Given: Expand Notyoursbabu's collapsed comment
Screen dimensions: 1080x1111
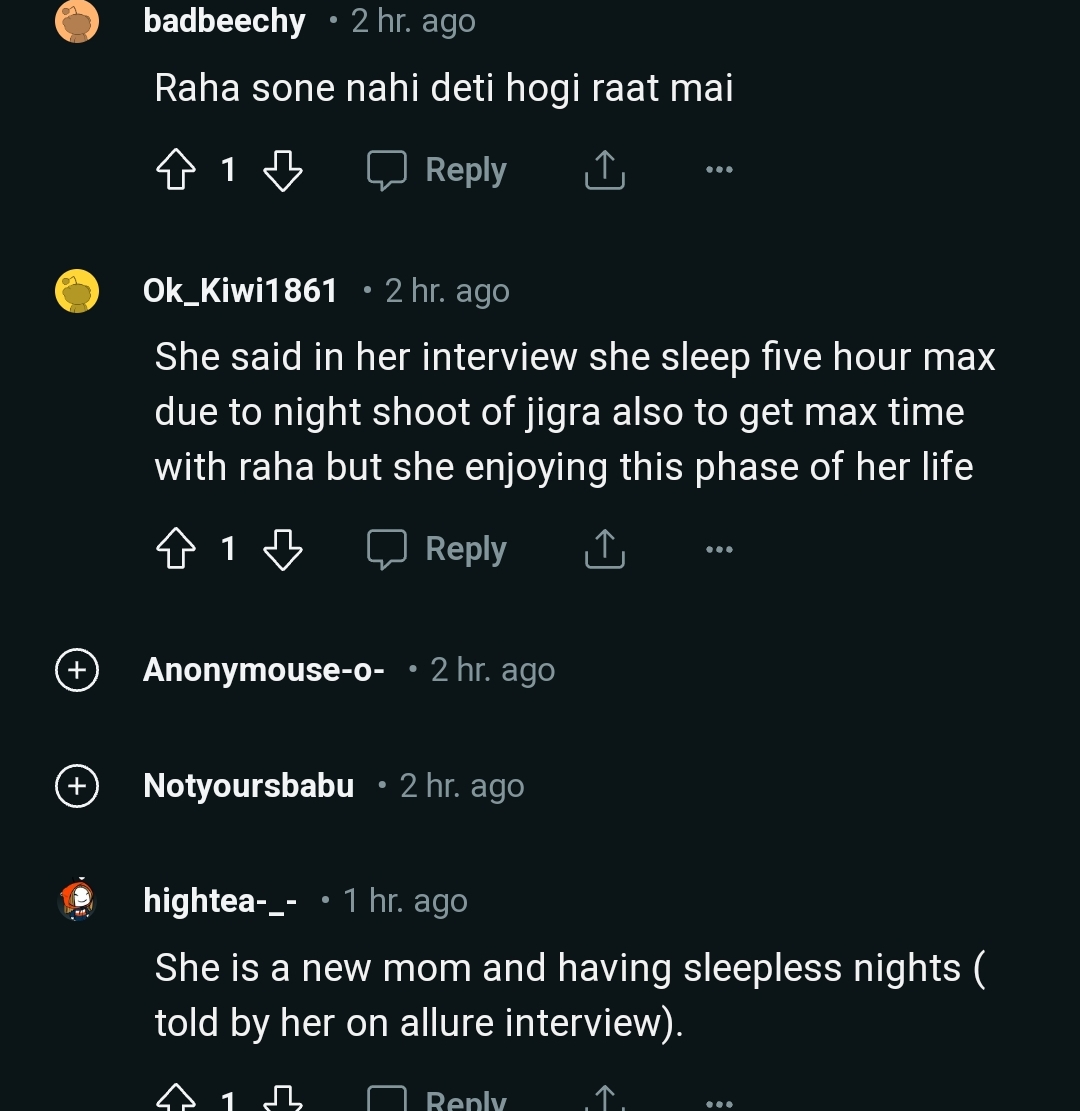Looking at the screenshot, I should coord(76,786).
